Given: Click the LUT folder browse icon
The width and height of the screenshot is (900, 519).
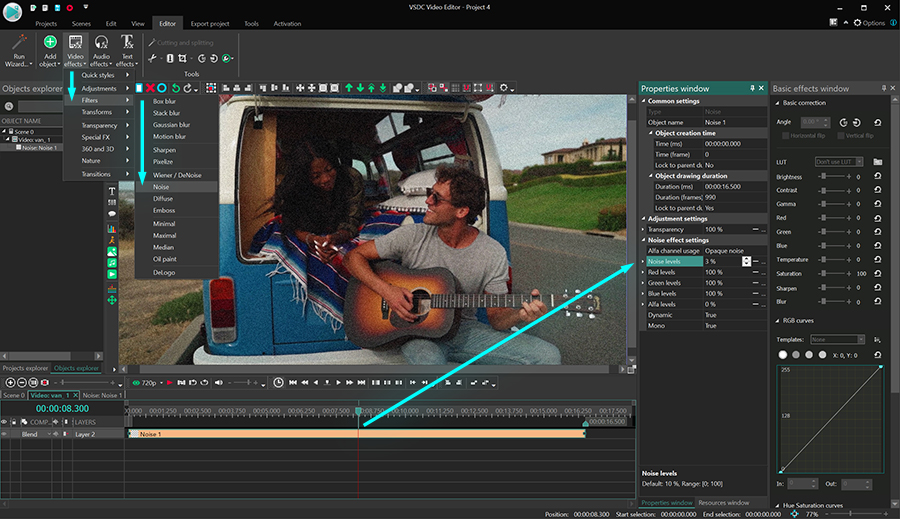Looking at the screenshot, I should pos(877,161).
